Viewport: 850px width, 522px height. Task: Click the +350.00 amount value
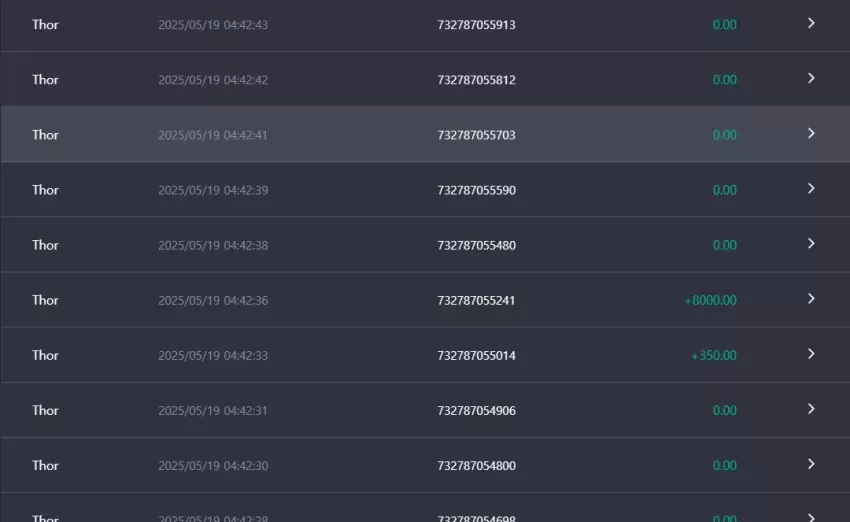(714, 356)
